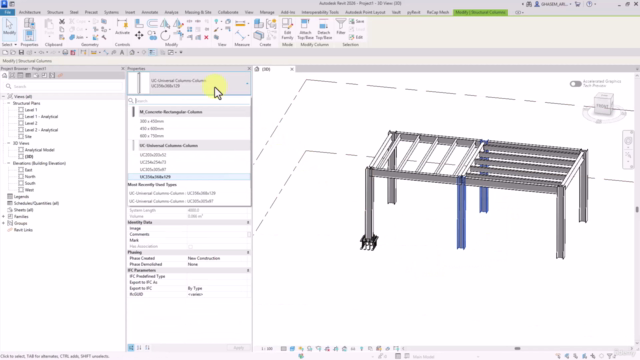Collapse the Structural Plans node
Image resolution: width=640 pixels, height=360 pixels.
9,103
